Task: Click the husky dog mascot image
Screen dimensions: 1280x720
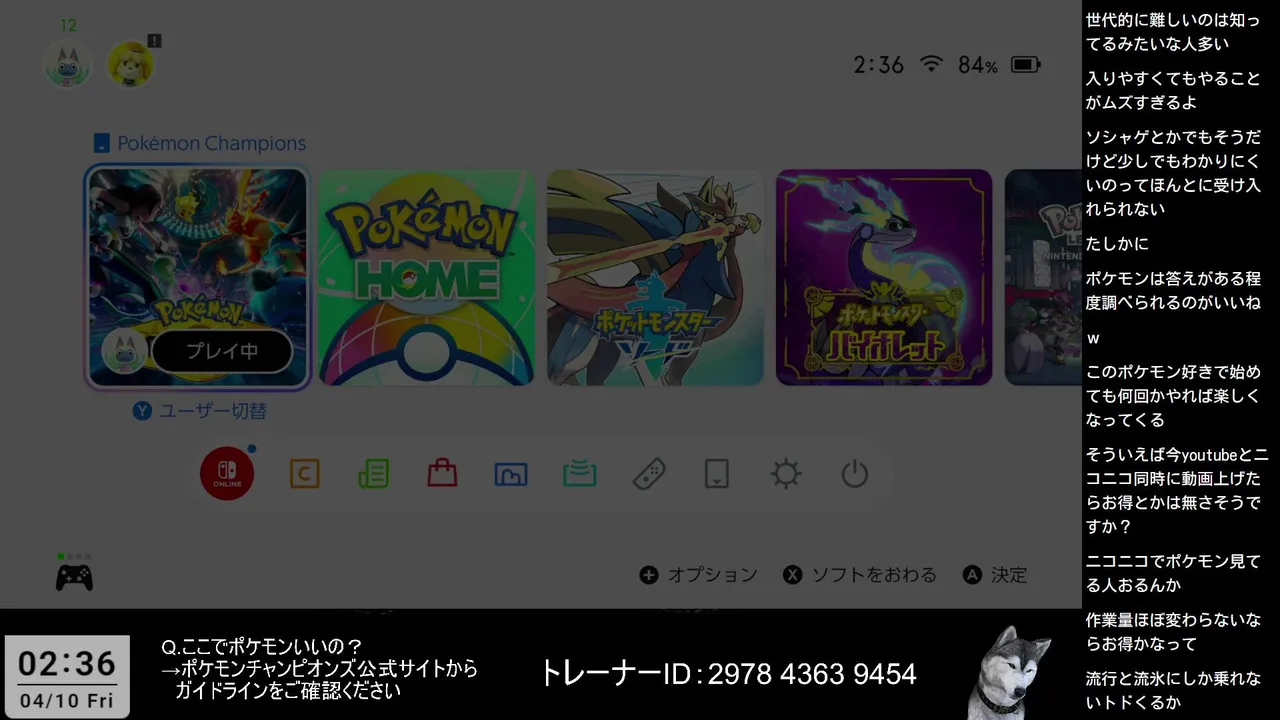Action: click(x=1010, y=672)
